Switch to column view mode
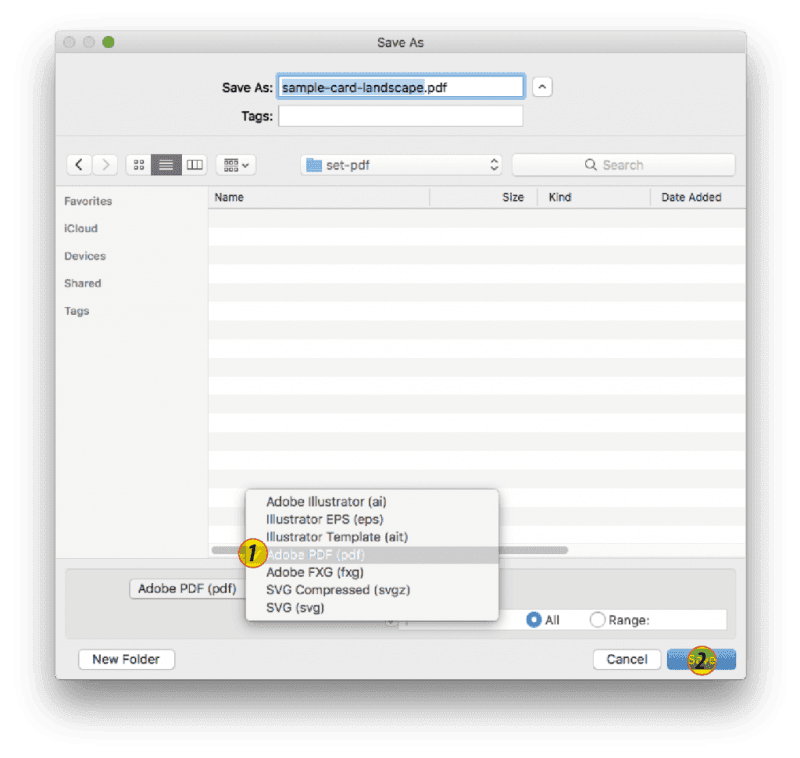The width and height of the screenshot is (800, 758). pyautogui.click(x=195, y=165)
